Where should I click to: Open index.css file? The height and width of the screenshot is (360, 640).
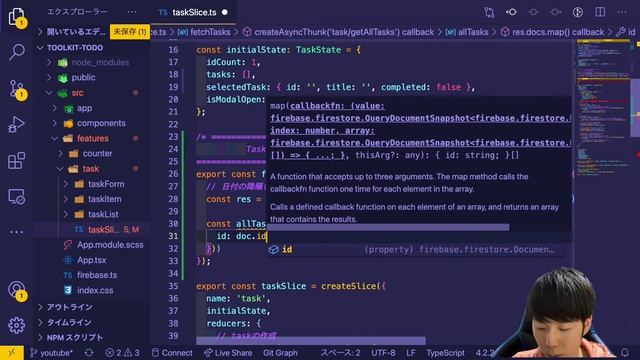(x=95, y=290)
